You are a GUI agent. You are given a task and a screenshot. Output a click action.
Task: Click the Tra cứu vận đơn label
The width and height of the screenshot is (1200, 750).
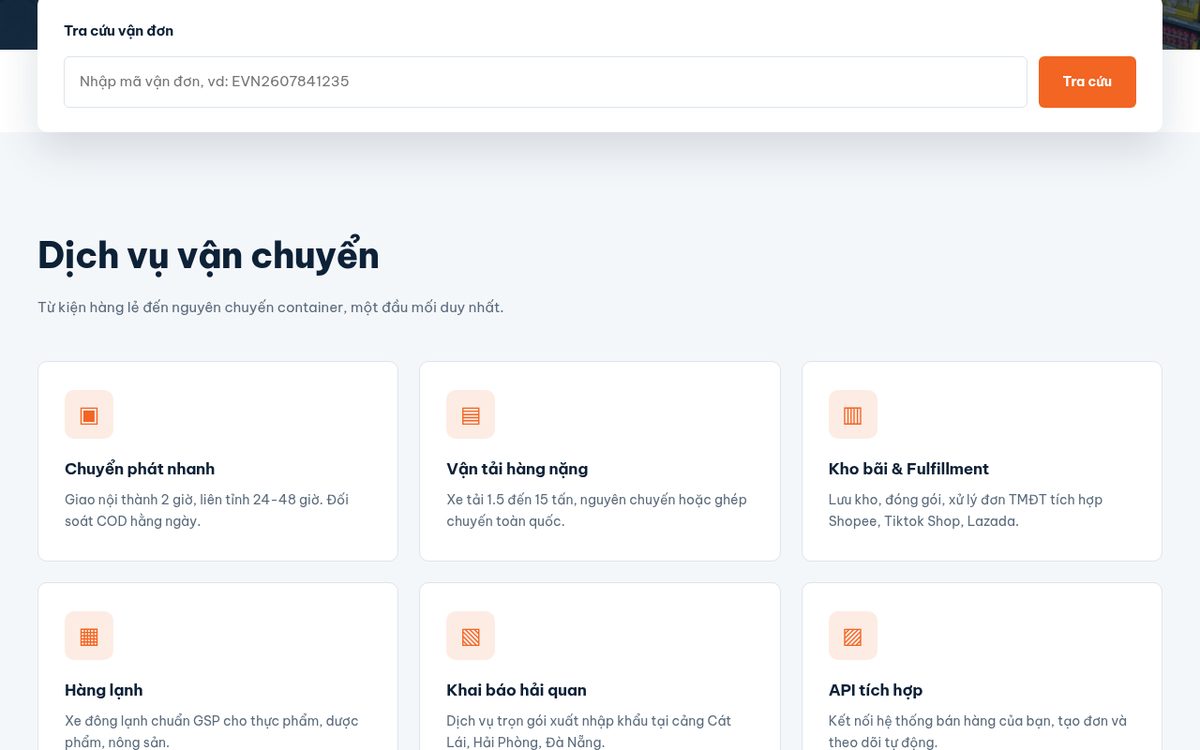[x=119, y=31]
